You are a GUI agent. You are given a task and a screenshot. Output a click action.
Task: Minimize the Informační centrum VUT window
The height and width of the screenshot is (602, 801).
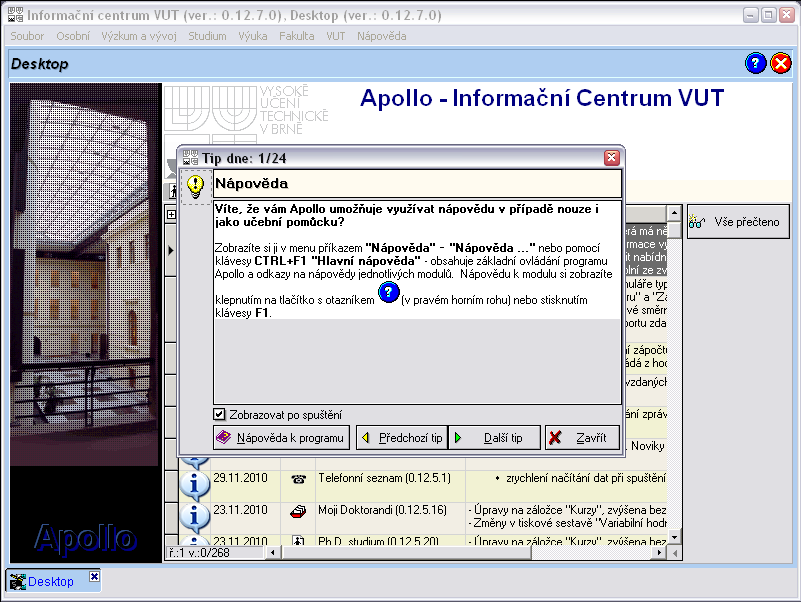coord(750,15)
